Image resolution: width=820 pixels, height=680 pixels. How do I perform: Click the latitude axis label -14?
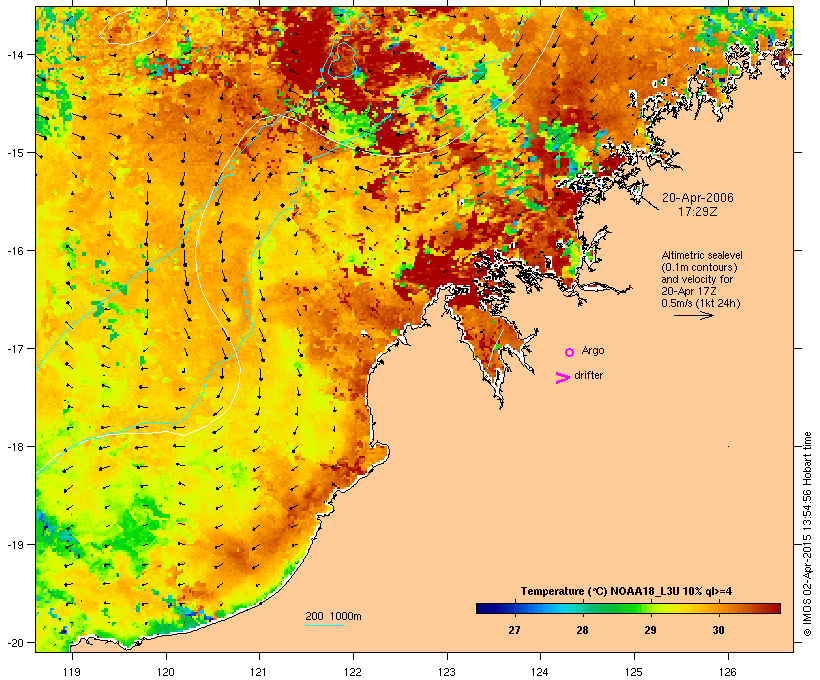(14, 54)
